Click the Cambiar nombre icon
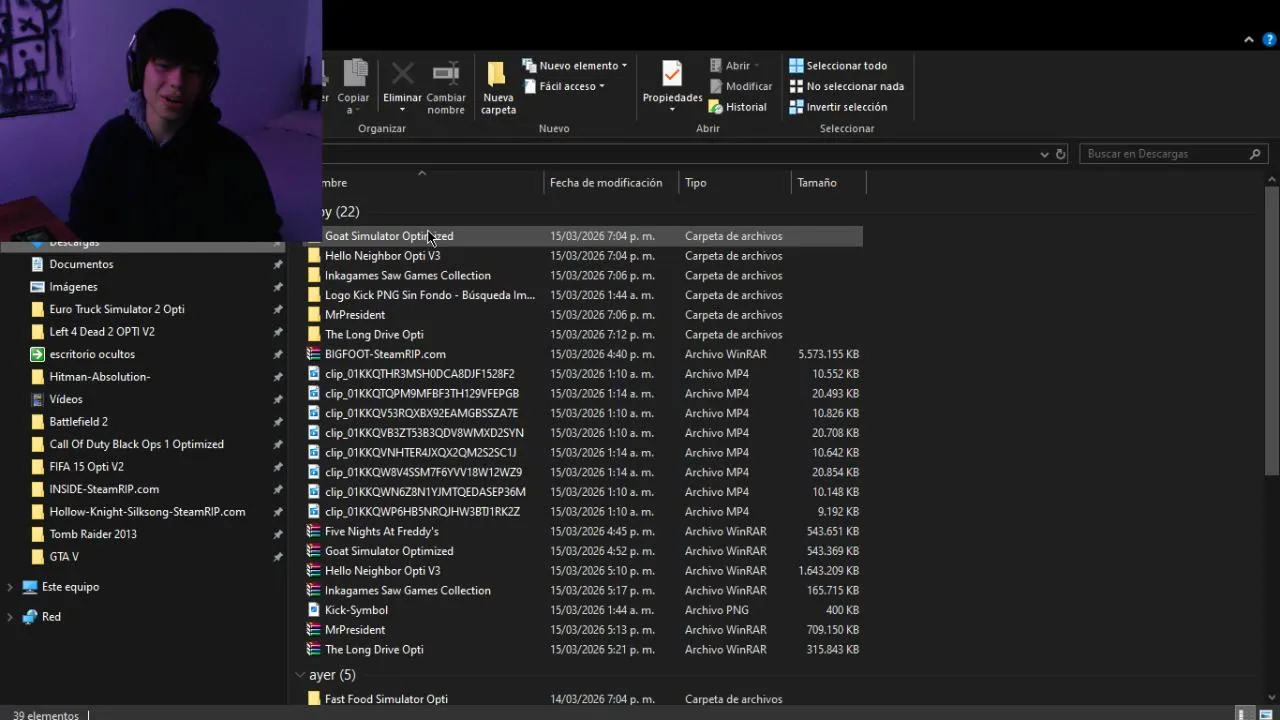Screen dimensions: 1280x720 coord(446,73)
